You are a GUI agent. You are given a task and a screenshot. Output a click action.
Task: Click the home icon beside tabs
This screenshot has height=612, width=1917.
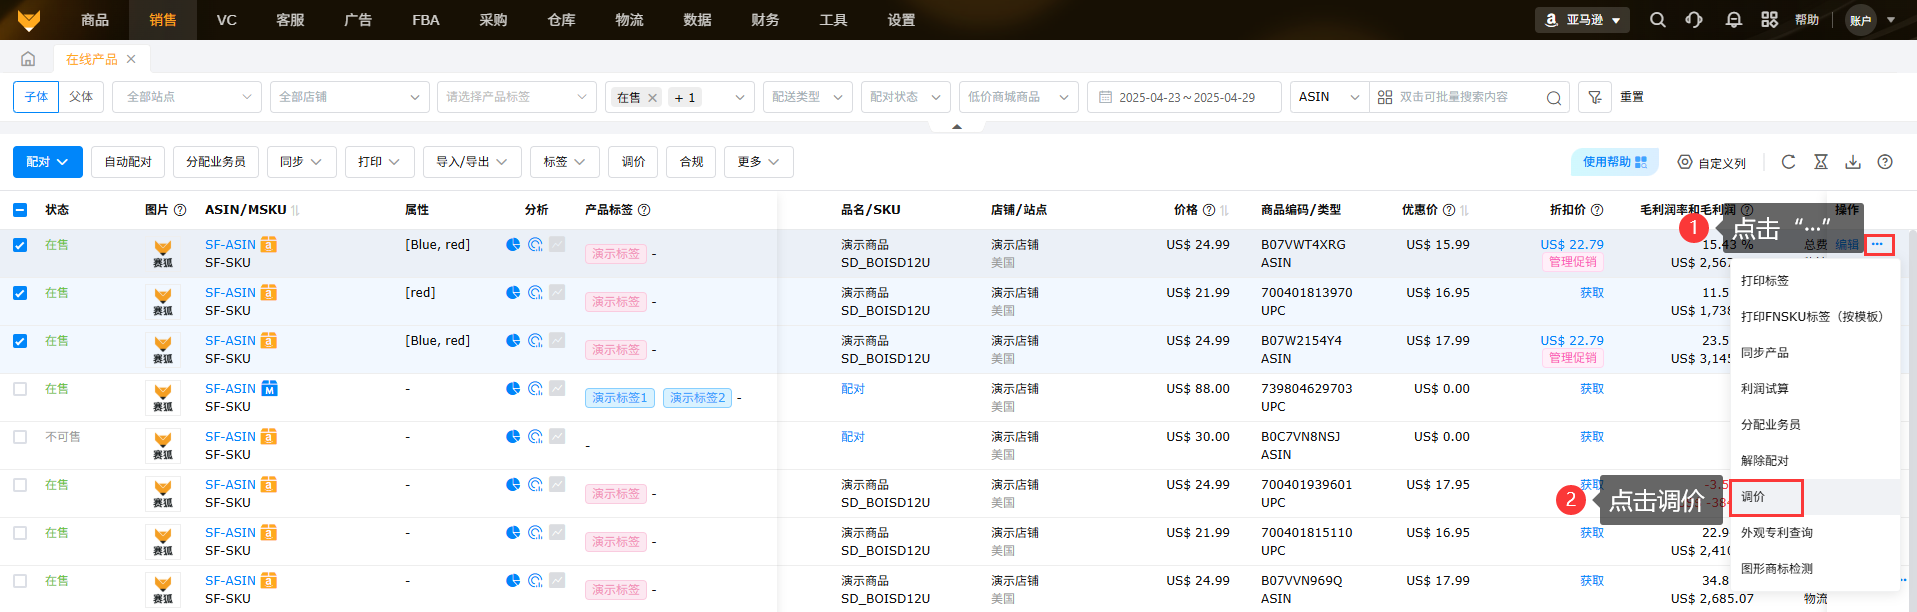coord(28,59)
